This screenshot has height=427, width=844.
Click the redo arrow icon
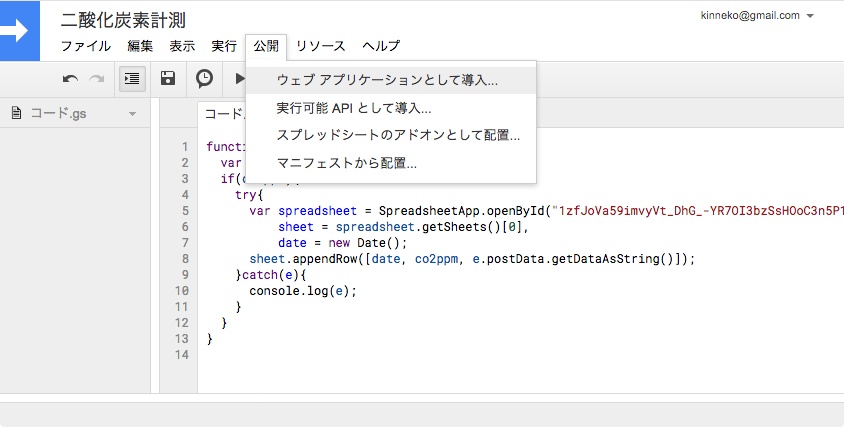tap(97, 79)
